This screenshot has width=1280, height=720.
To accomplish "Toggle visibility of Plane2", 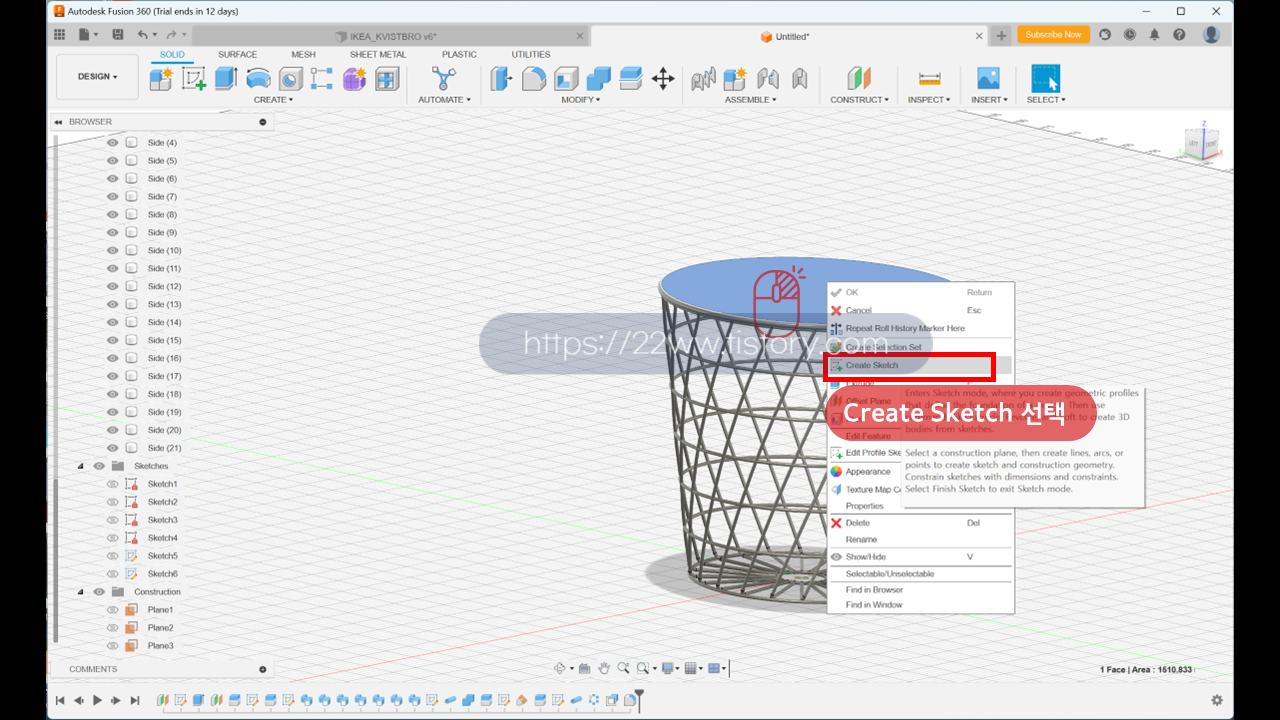I will click(x=112, y=628).
